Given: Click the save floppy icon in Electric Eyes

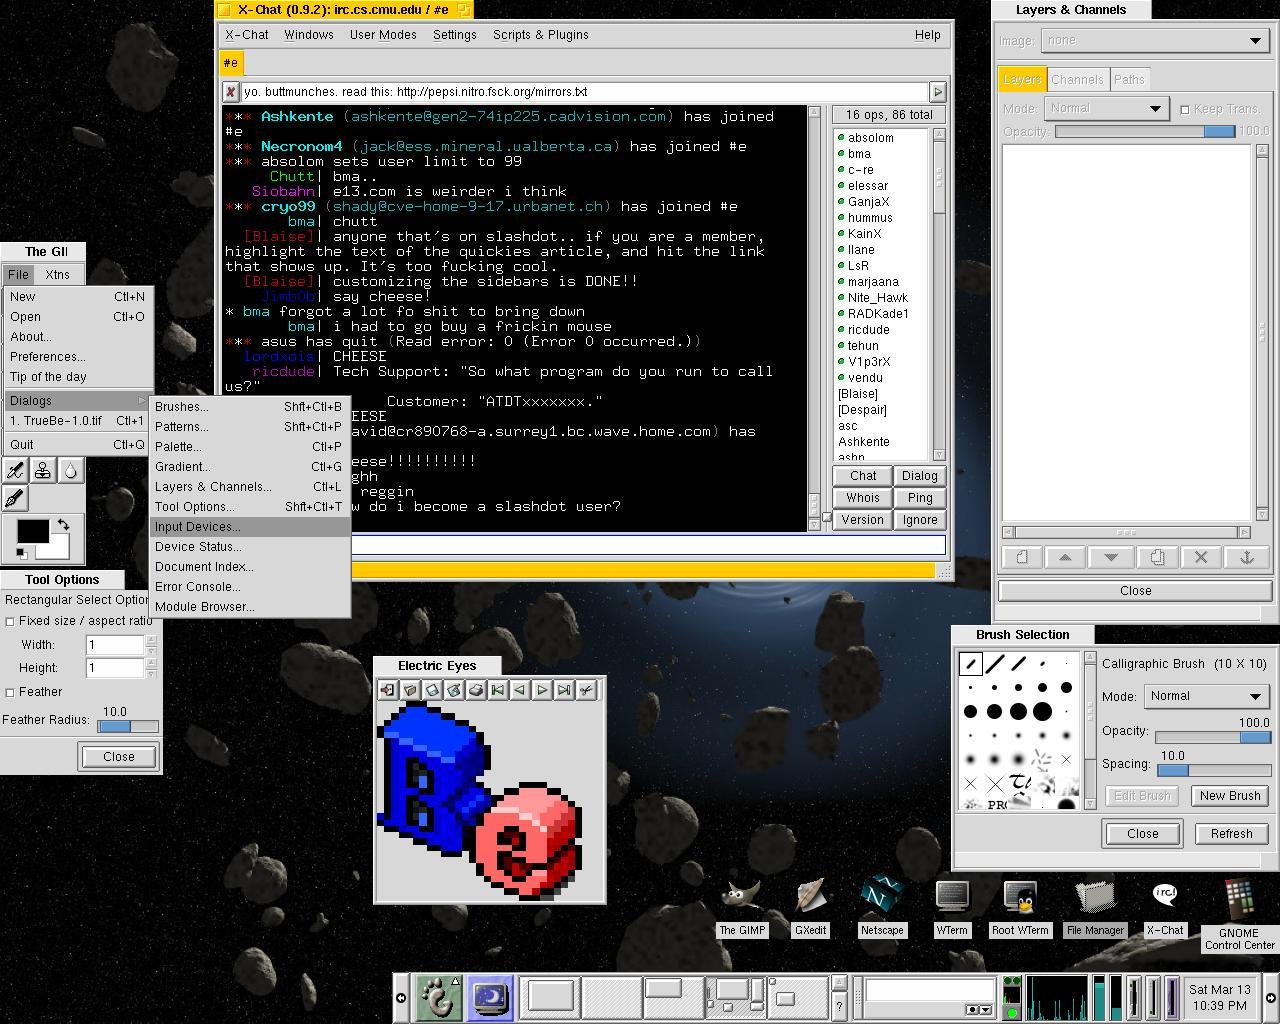Looking at the screenshot, I should [x=432, y=690].
